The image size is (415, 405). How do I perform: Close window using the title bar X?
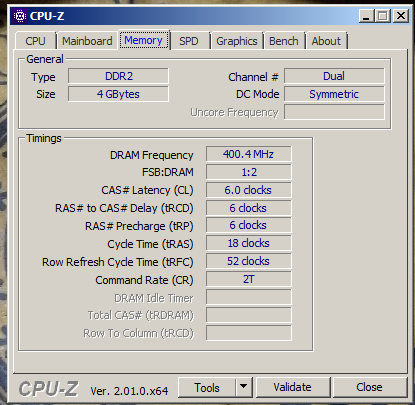tap(401, 16)
